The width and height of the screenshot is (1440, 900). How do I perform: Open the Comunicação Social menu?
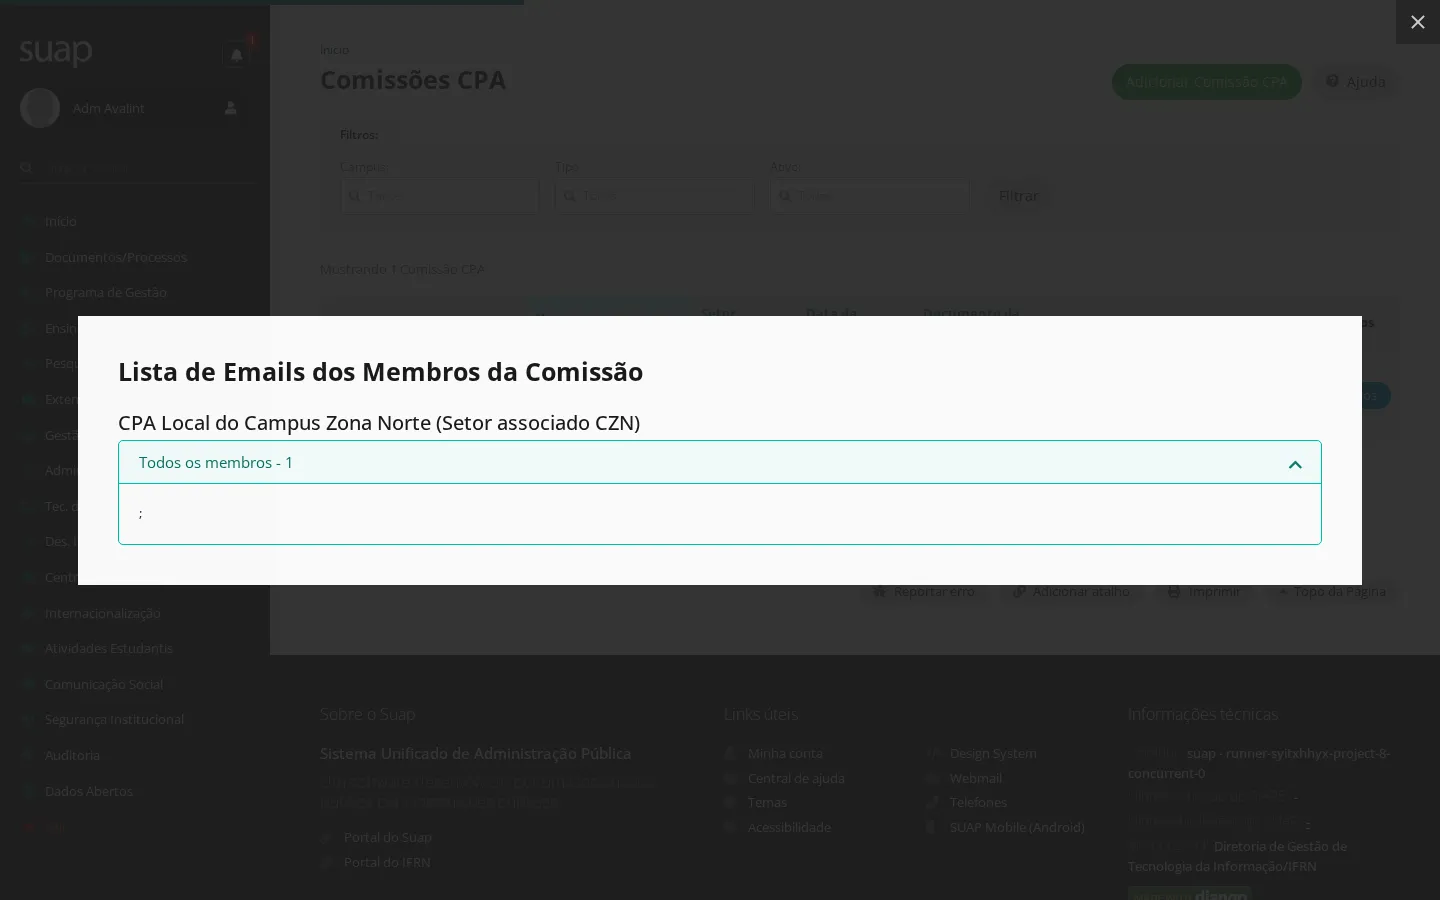pos(104,684)
